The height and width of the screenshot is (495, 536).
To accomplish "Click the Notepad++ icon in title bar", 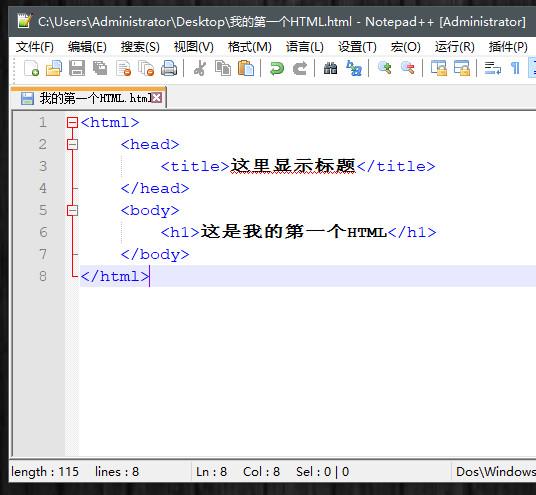I will point(24,21).
